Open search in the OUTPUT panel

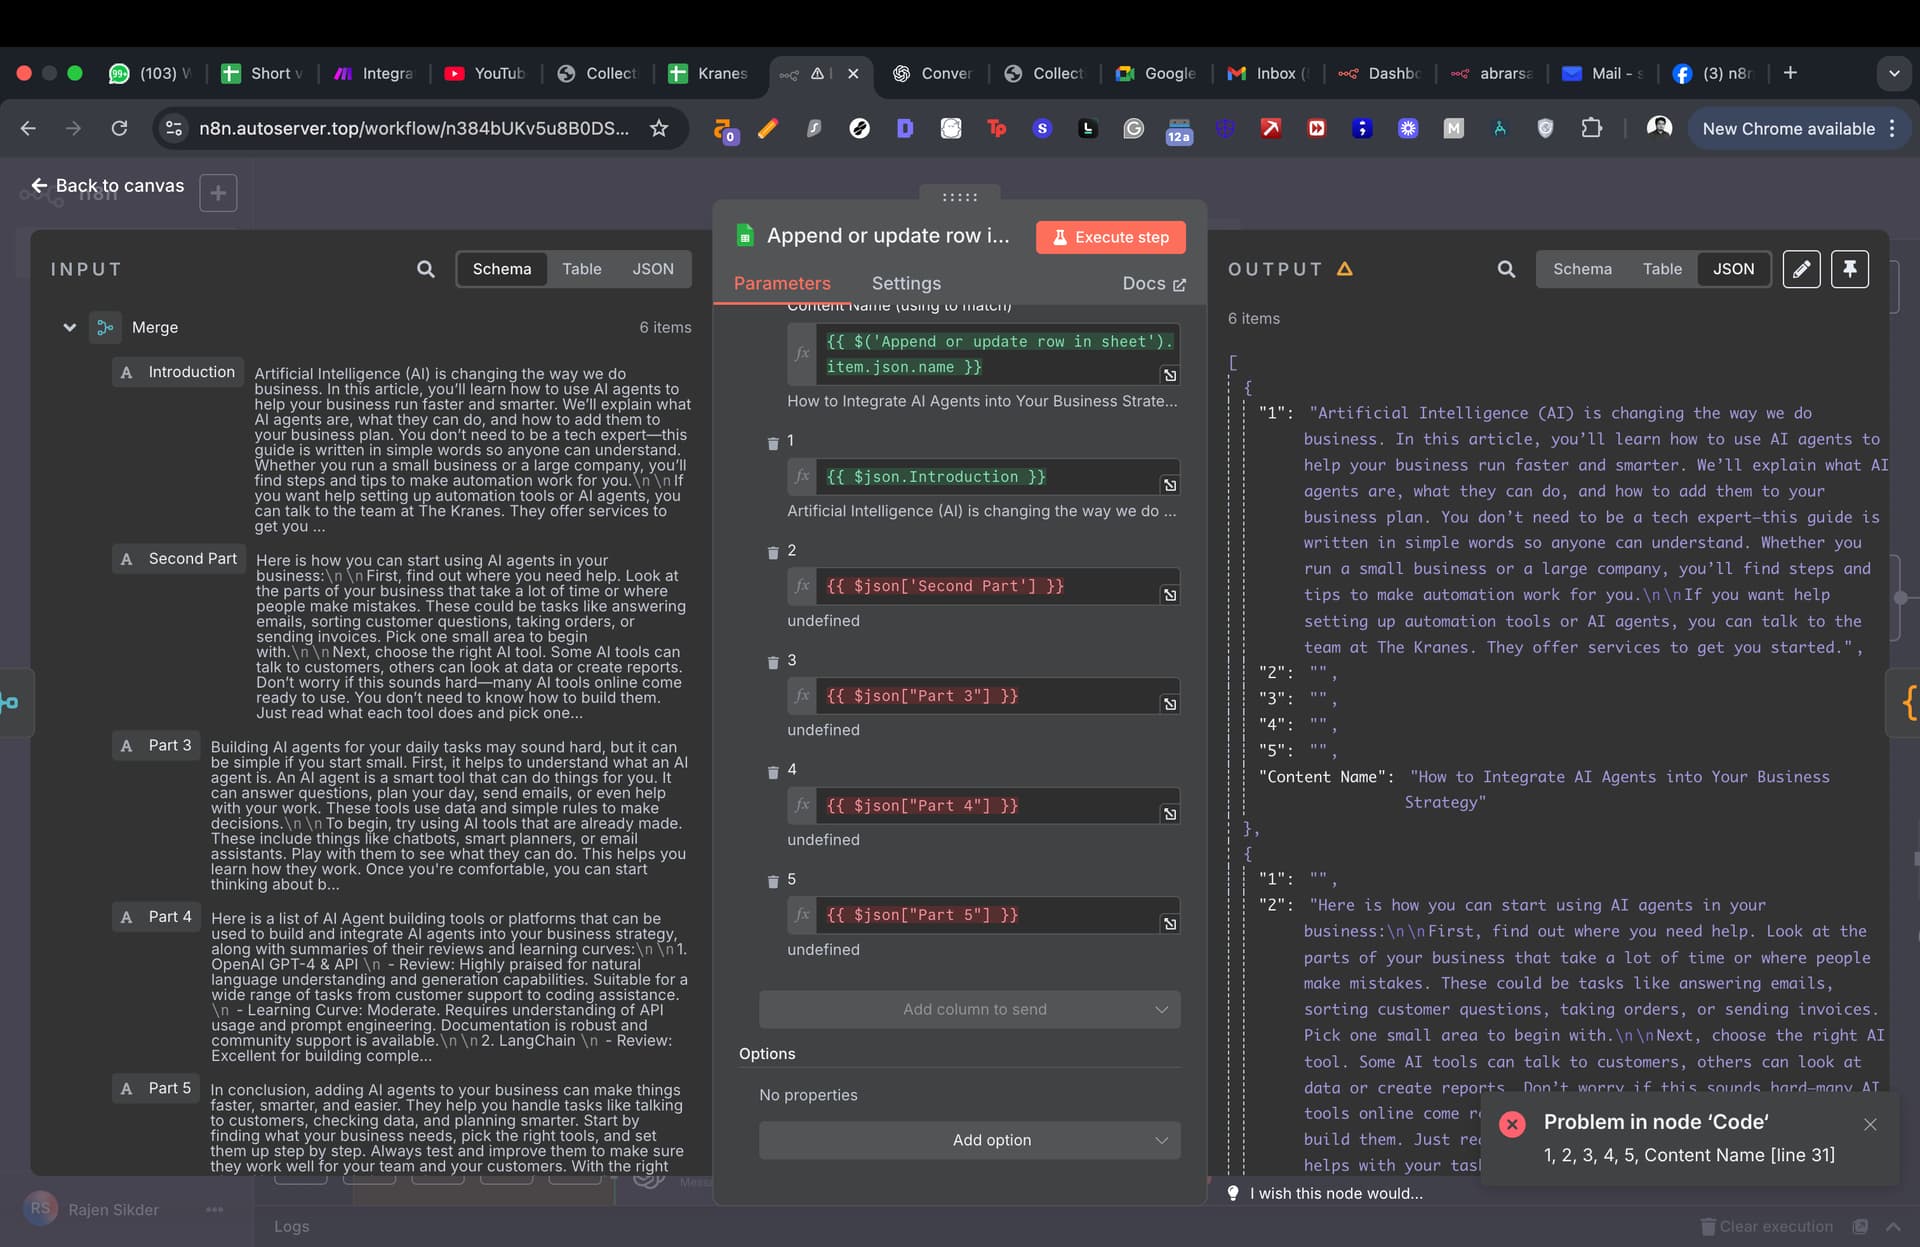(x=1506, y=269)
